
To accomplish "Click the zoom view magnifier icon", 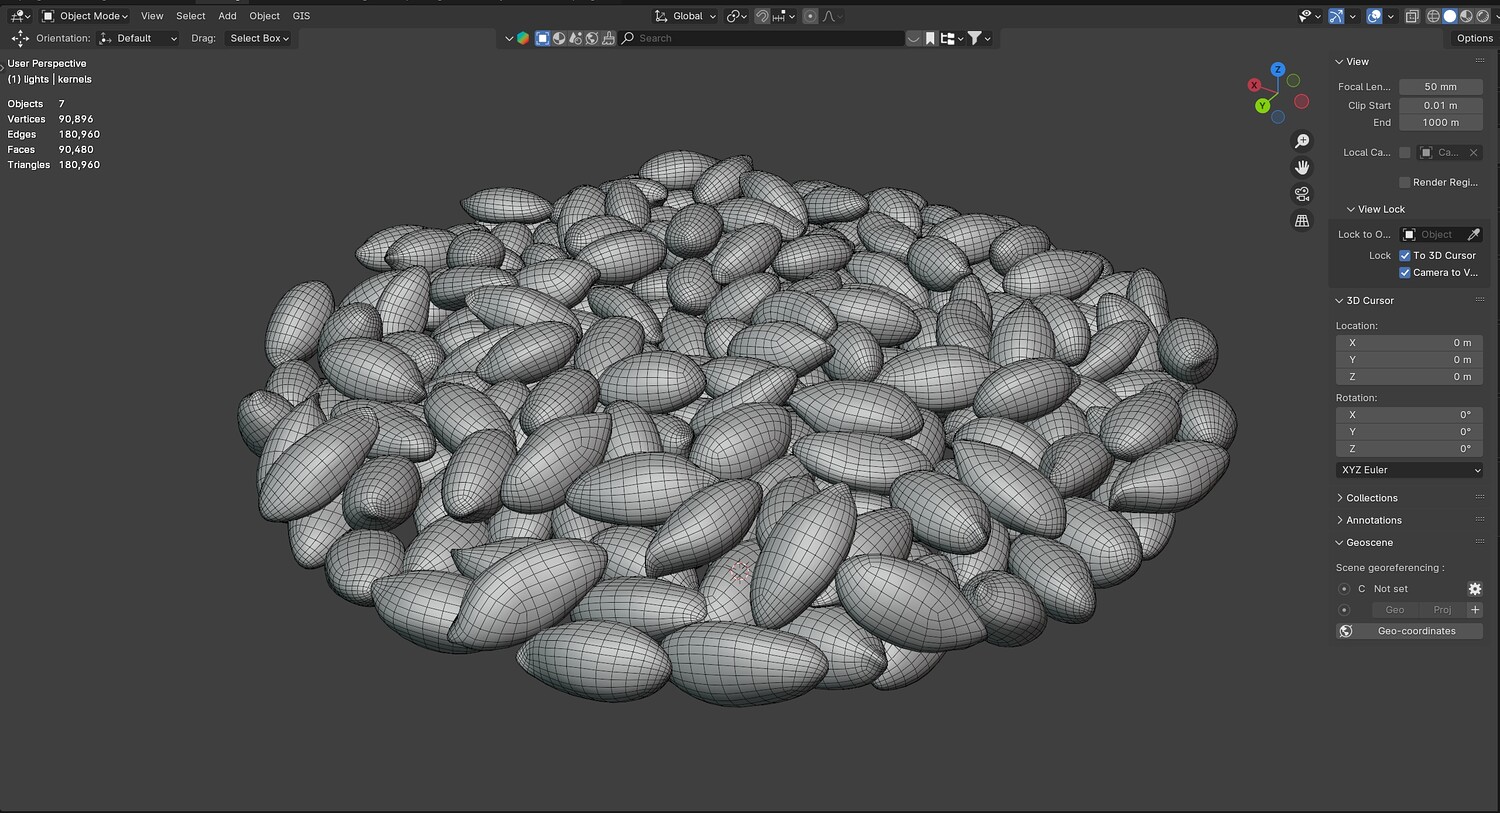I will [1302, 141].
